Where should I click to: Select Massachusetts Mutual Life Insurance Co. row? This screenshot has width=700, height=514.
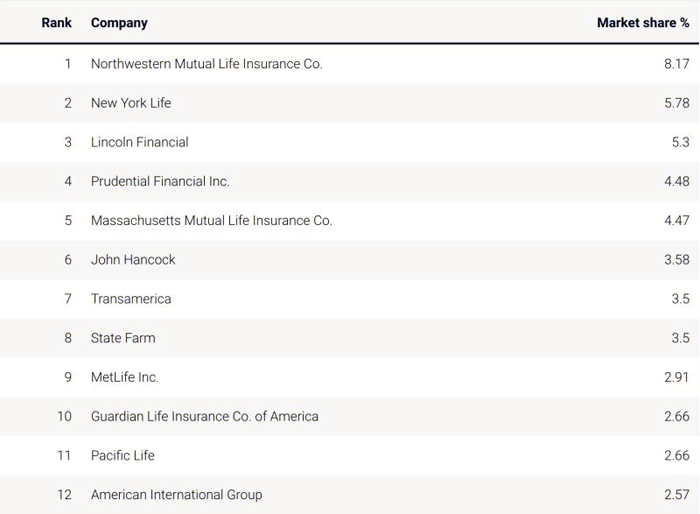click(211, 220)
